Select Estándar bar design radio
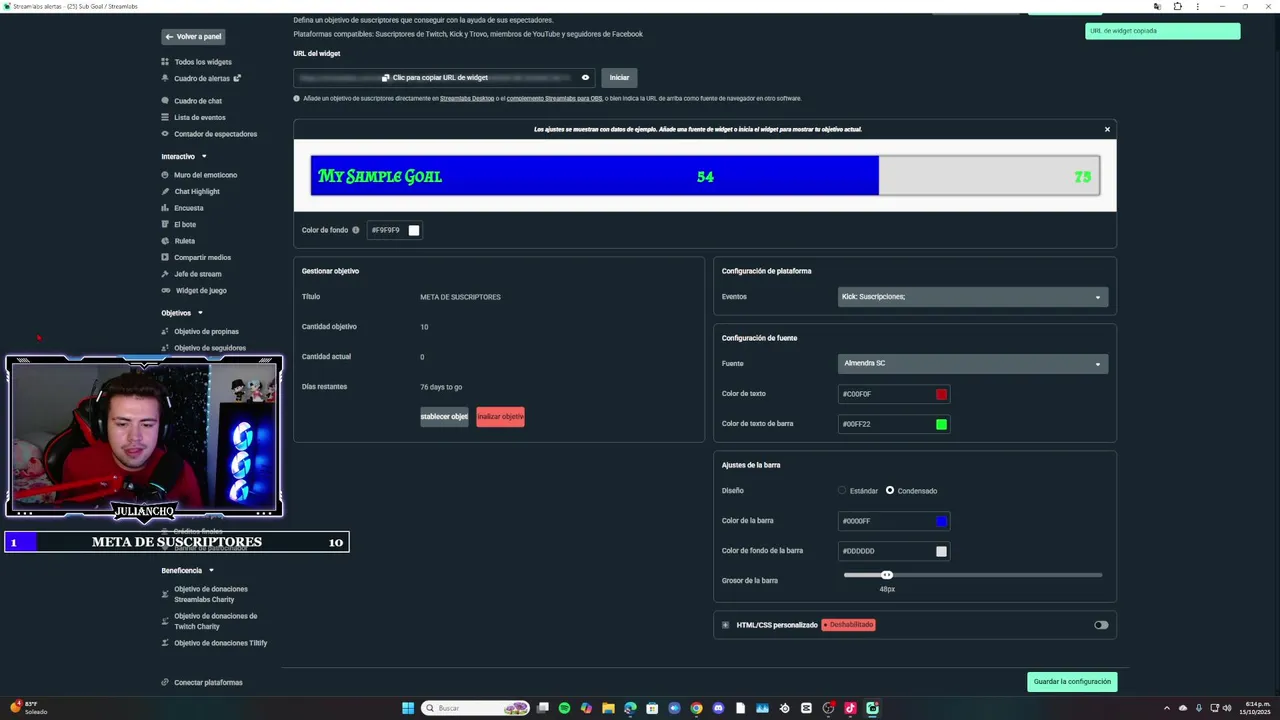Screen dimensions: 1280x720 point(842,491)
